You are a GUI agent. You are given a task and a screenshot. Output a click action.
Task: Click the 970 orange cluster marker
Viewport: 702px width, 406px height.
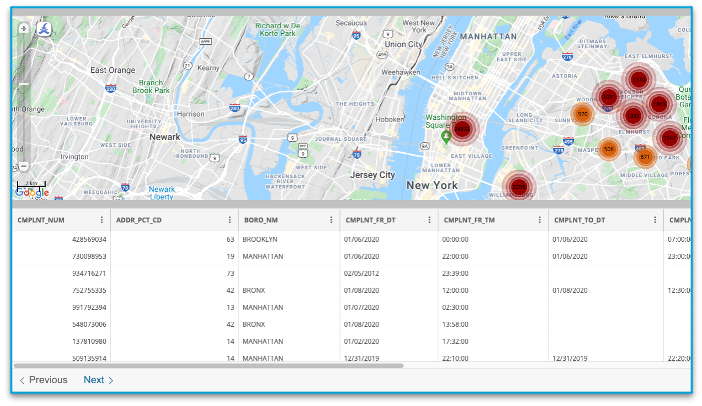pyautogui.click(x=582, y=114)
